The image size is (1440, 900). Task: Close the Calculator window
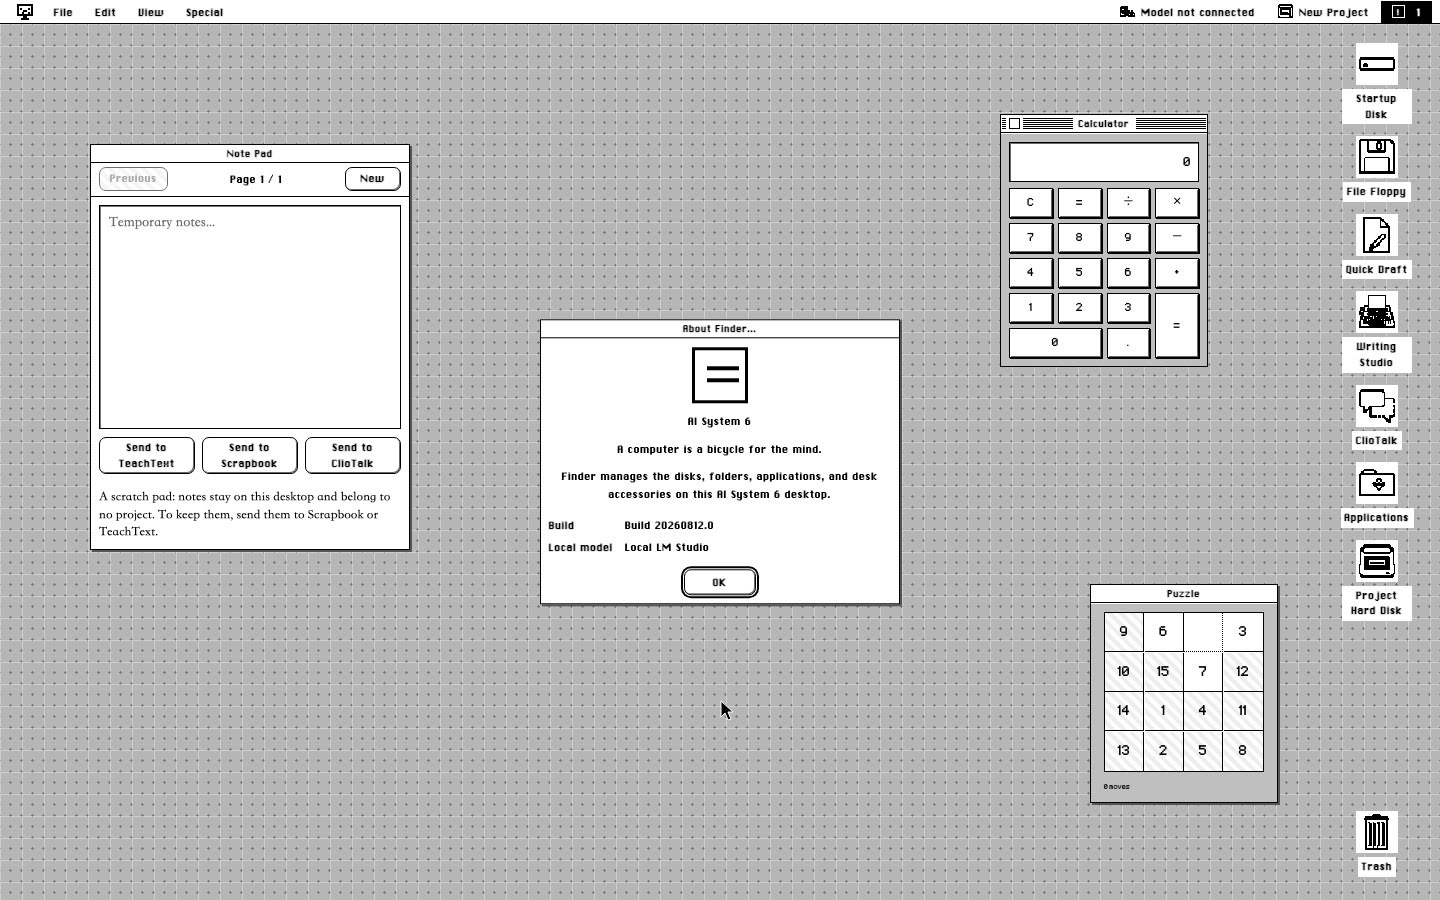(1014, 124)
